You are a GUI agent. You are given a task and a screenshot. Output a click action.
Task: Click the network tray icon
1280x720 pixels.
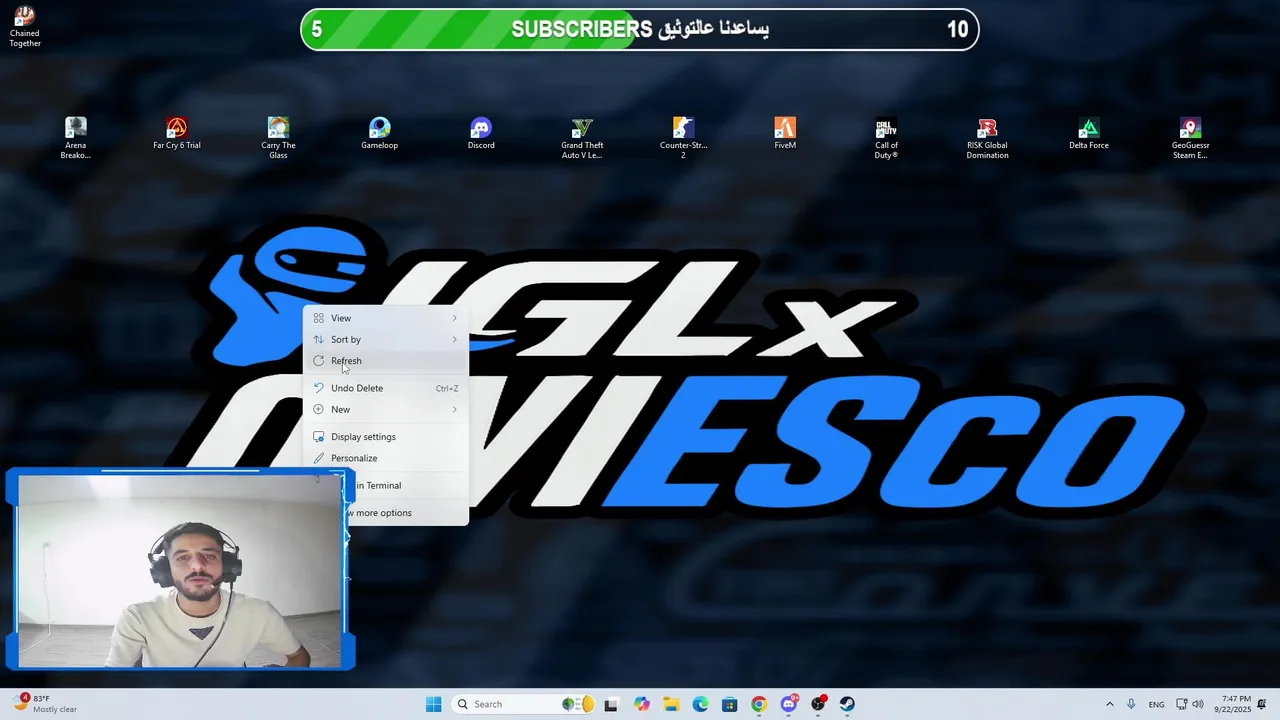1181,704
